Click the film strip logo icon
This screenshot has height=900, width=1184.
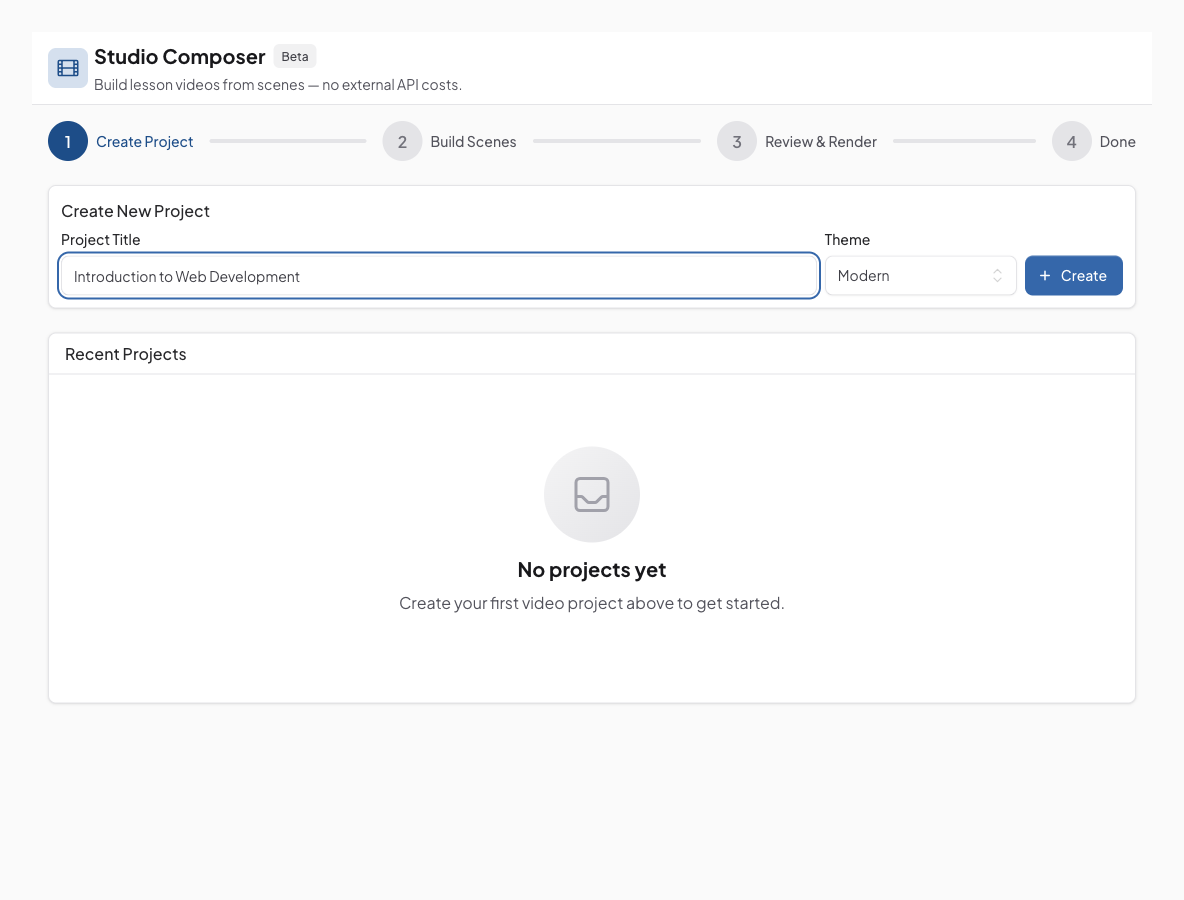pos(68,68)
